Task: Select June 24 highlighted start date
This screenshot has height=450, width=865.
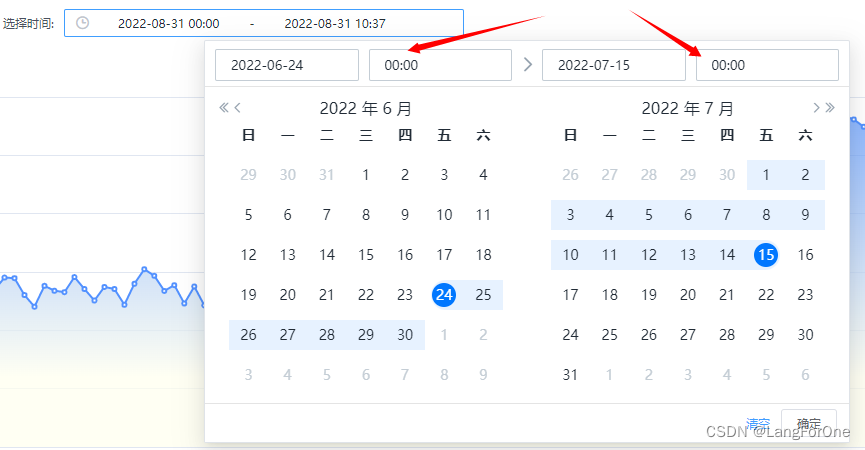Action: point(444,294)
